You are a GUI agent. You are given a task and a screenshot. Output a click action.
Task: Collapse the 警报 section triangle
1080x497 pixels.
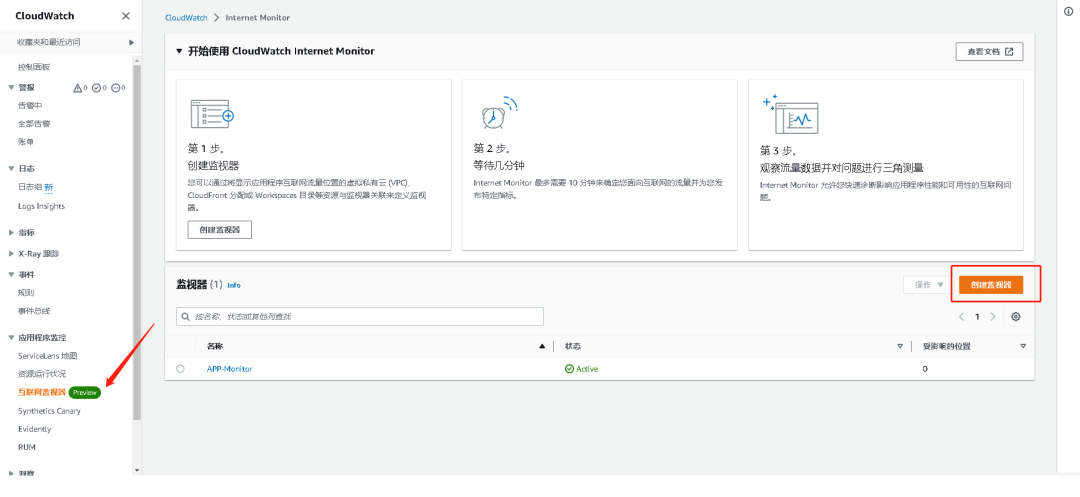[x=11, y=87]
